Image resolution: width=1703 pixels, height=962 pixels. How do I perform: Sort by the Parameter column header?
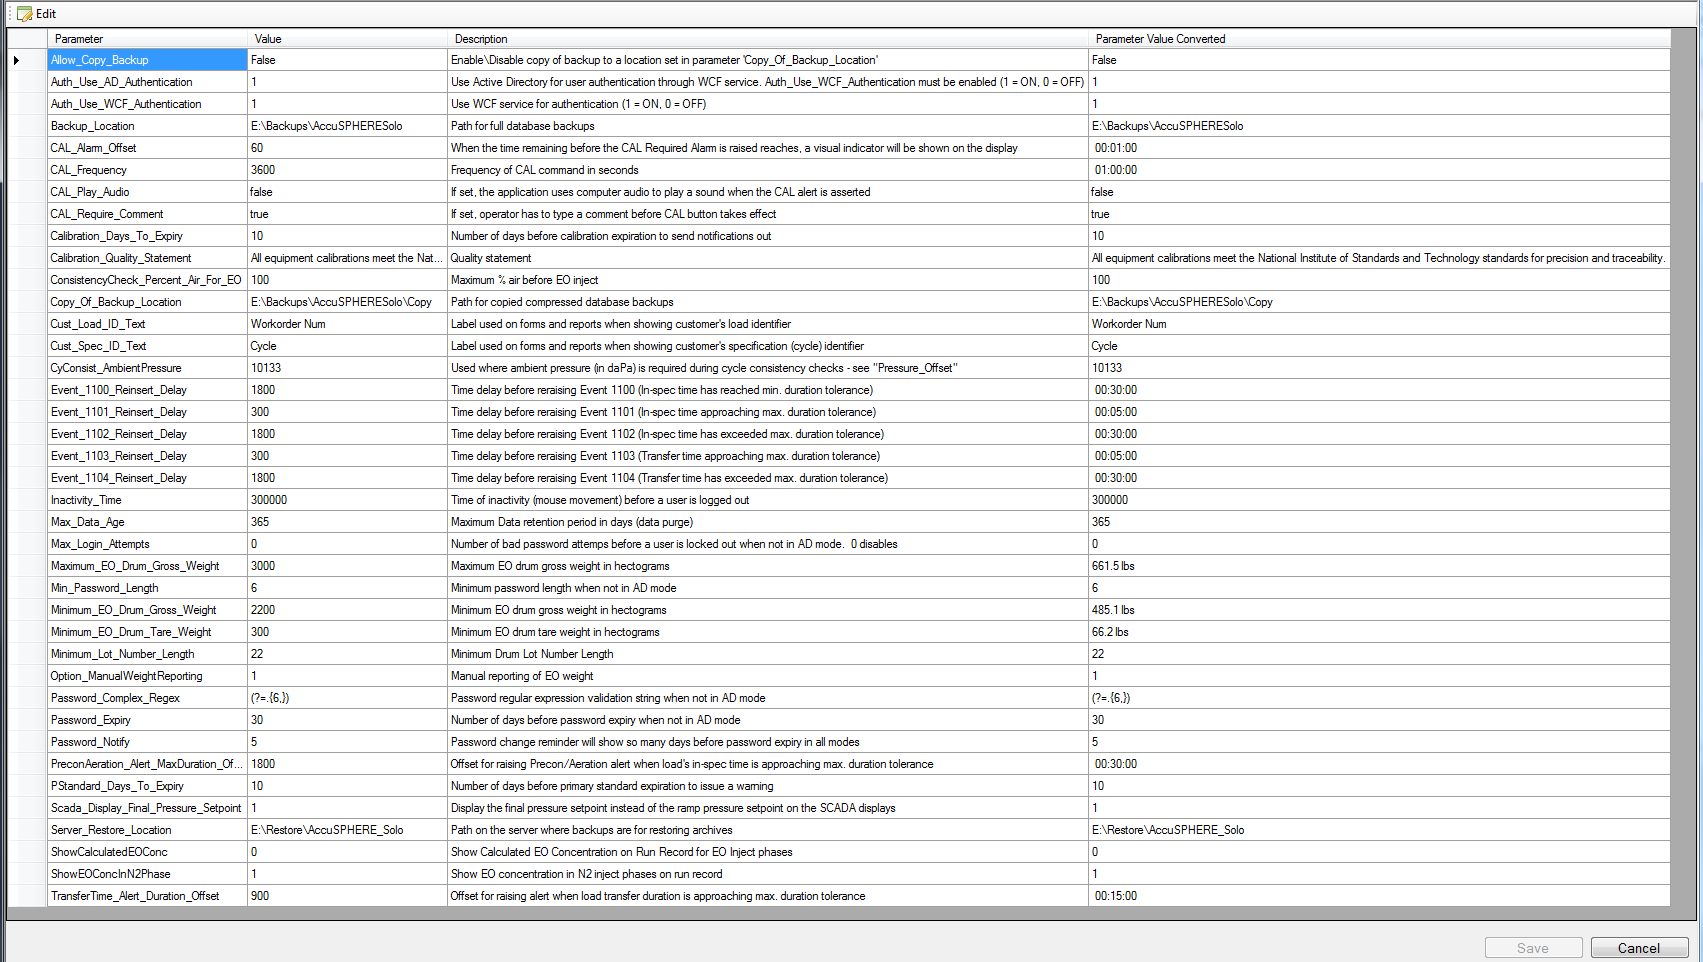pyautogui.click(x=147, y=39)
